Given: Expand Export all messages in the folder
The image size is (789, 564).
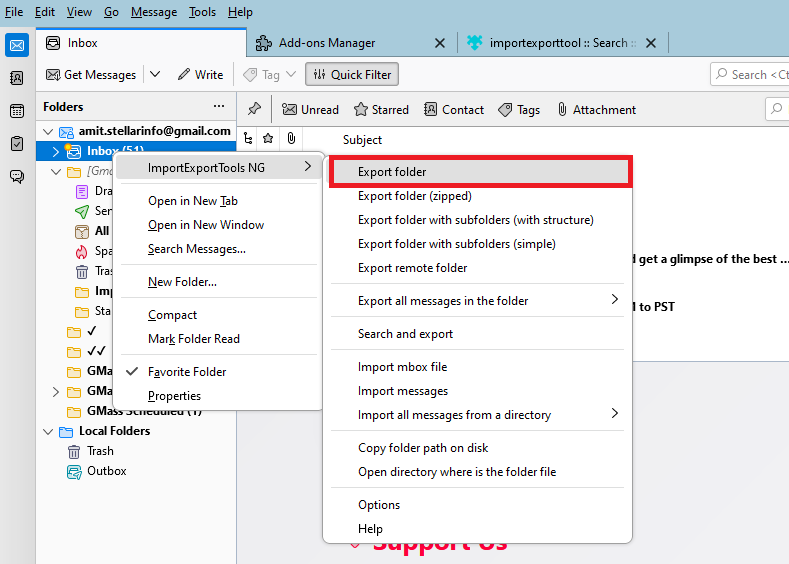Looking at the screenshot, I should pos(477,301).
